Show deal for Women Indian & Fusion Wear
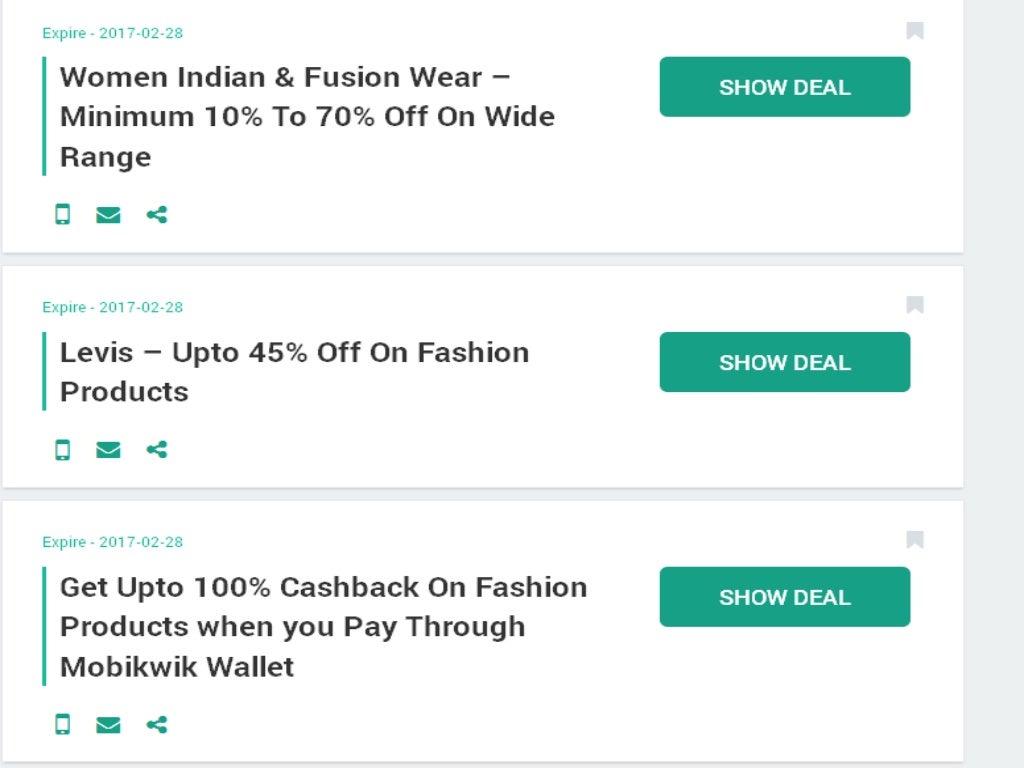Image resolution: width=1024 pixels, height=768 pixels. pos(785,87)
